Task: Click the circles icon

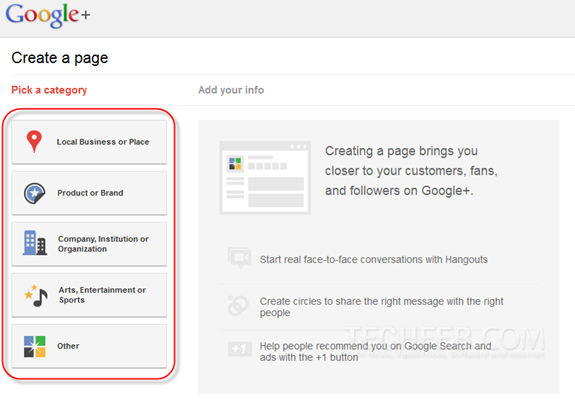Action: pyautogui.click(x=238, y=306)
